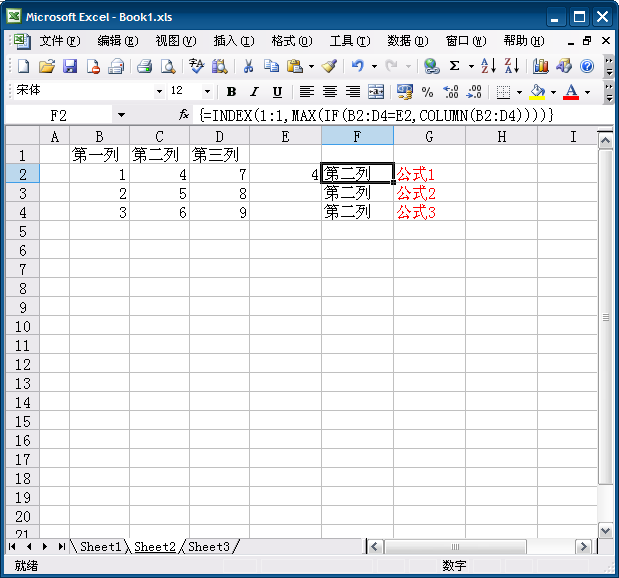619x578 pixels.
Task: Open the 数据(D) menu
Action: 407,41
